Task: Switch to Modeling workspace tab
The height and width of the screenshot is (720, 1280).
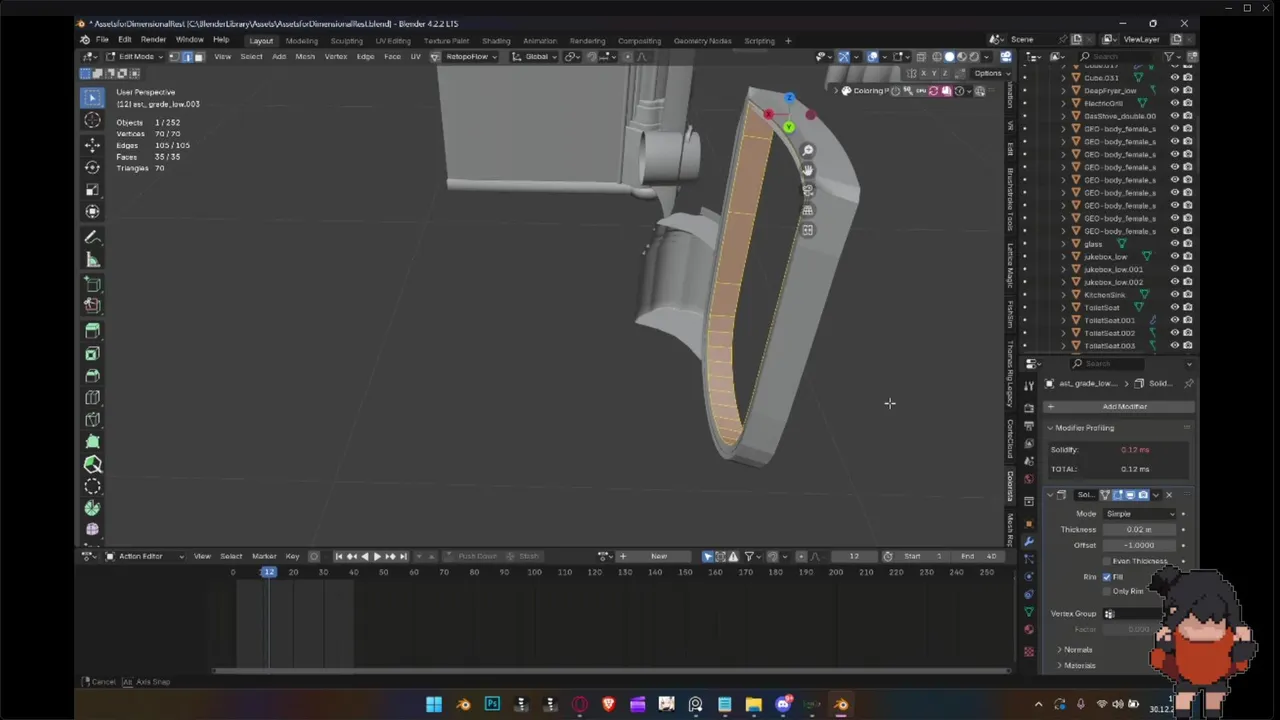Action: click(301, 41)
